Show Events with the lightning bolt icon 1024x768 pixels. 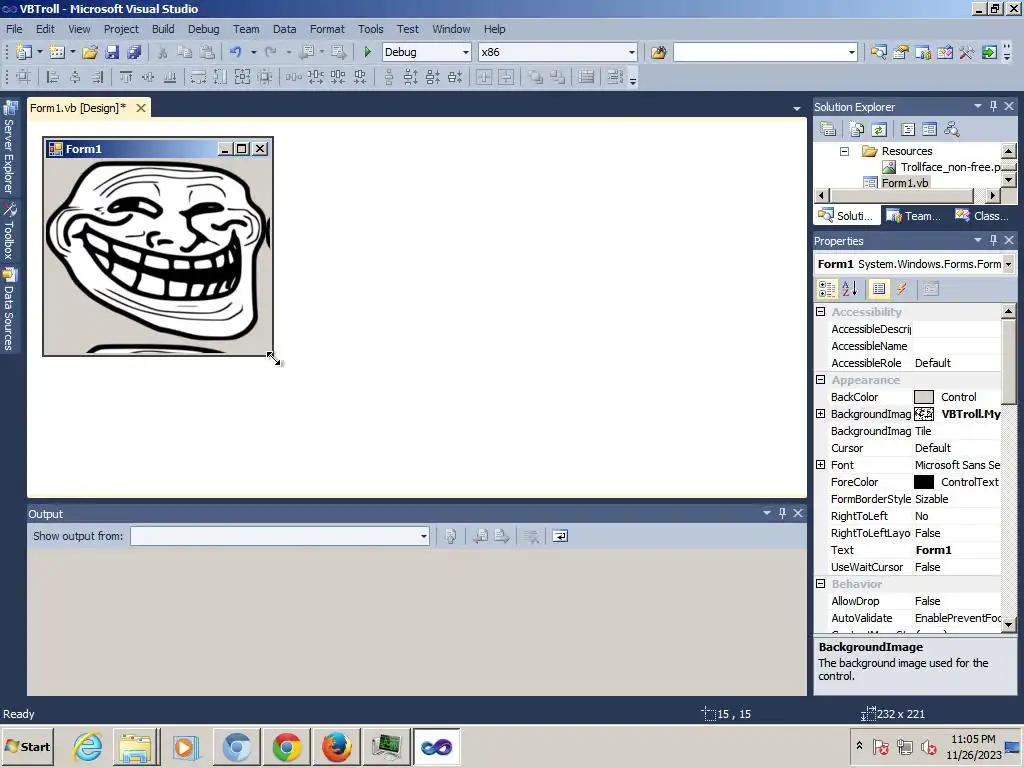coord(902,289)
